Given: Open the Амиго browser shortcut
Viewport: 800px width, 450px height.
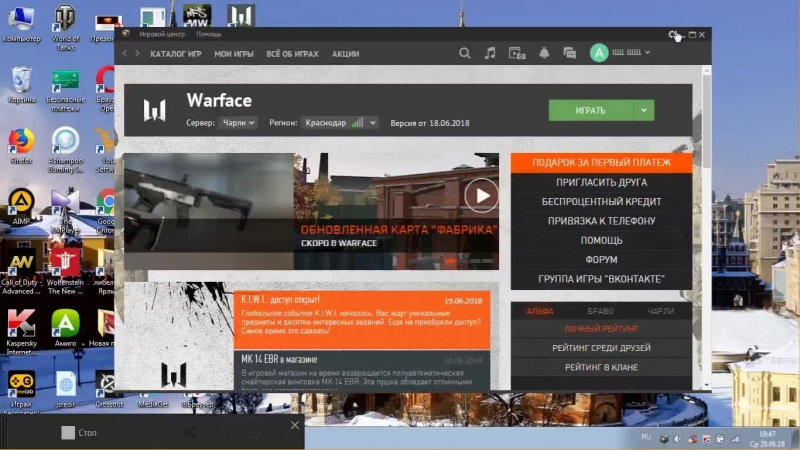Looking at the screenshot, I should [x=65, y=328].
